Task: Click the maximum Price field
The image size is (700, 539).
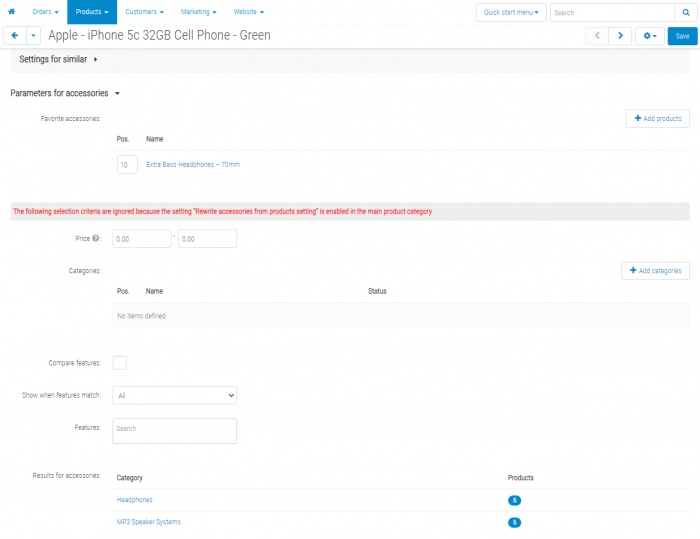Action: pos(207,238)
